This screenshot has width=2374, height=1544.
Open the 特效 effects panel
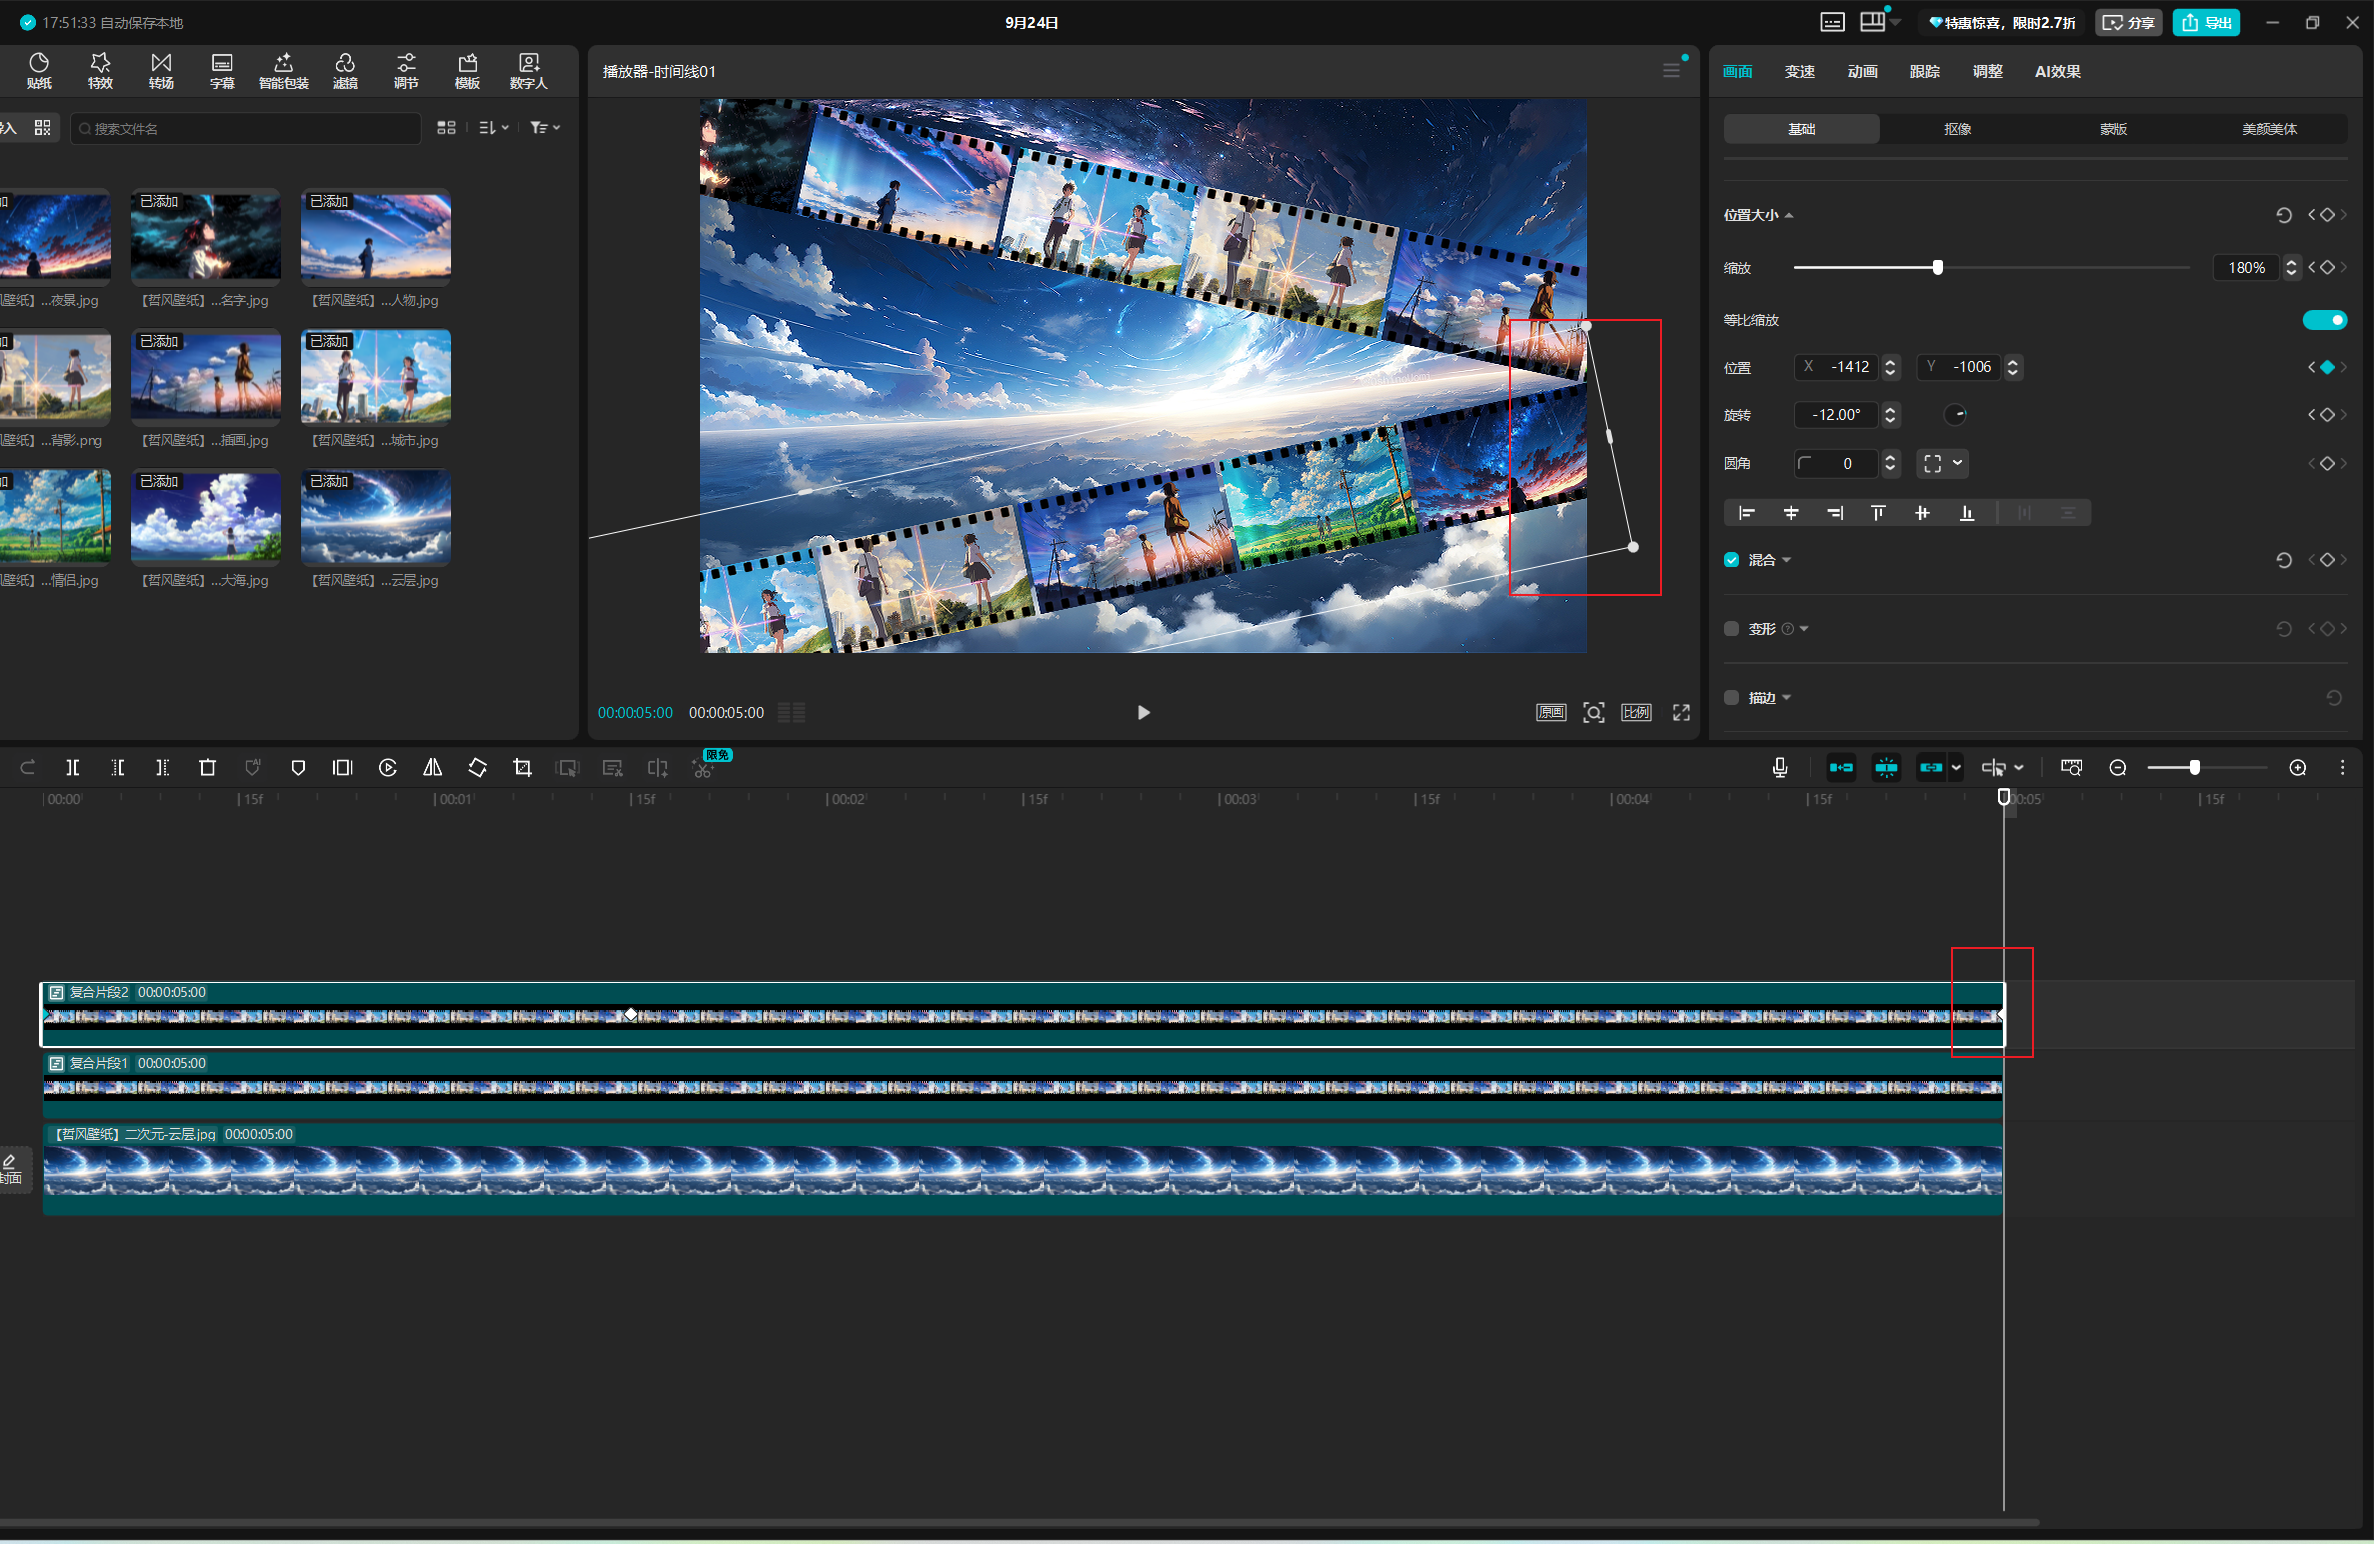coord(100,71)
